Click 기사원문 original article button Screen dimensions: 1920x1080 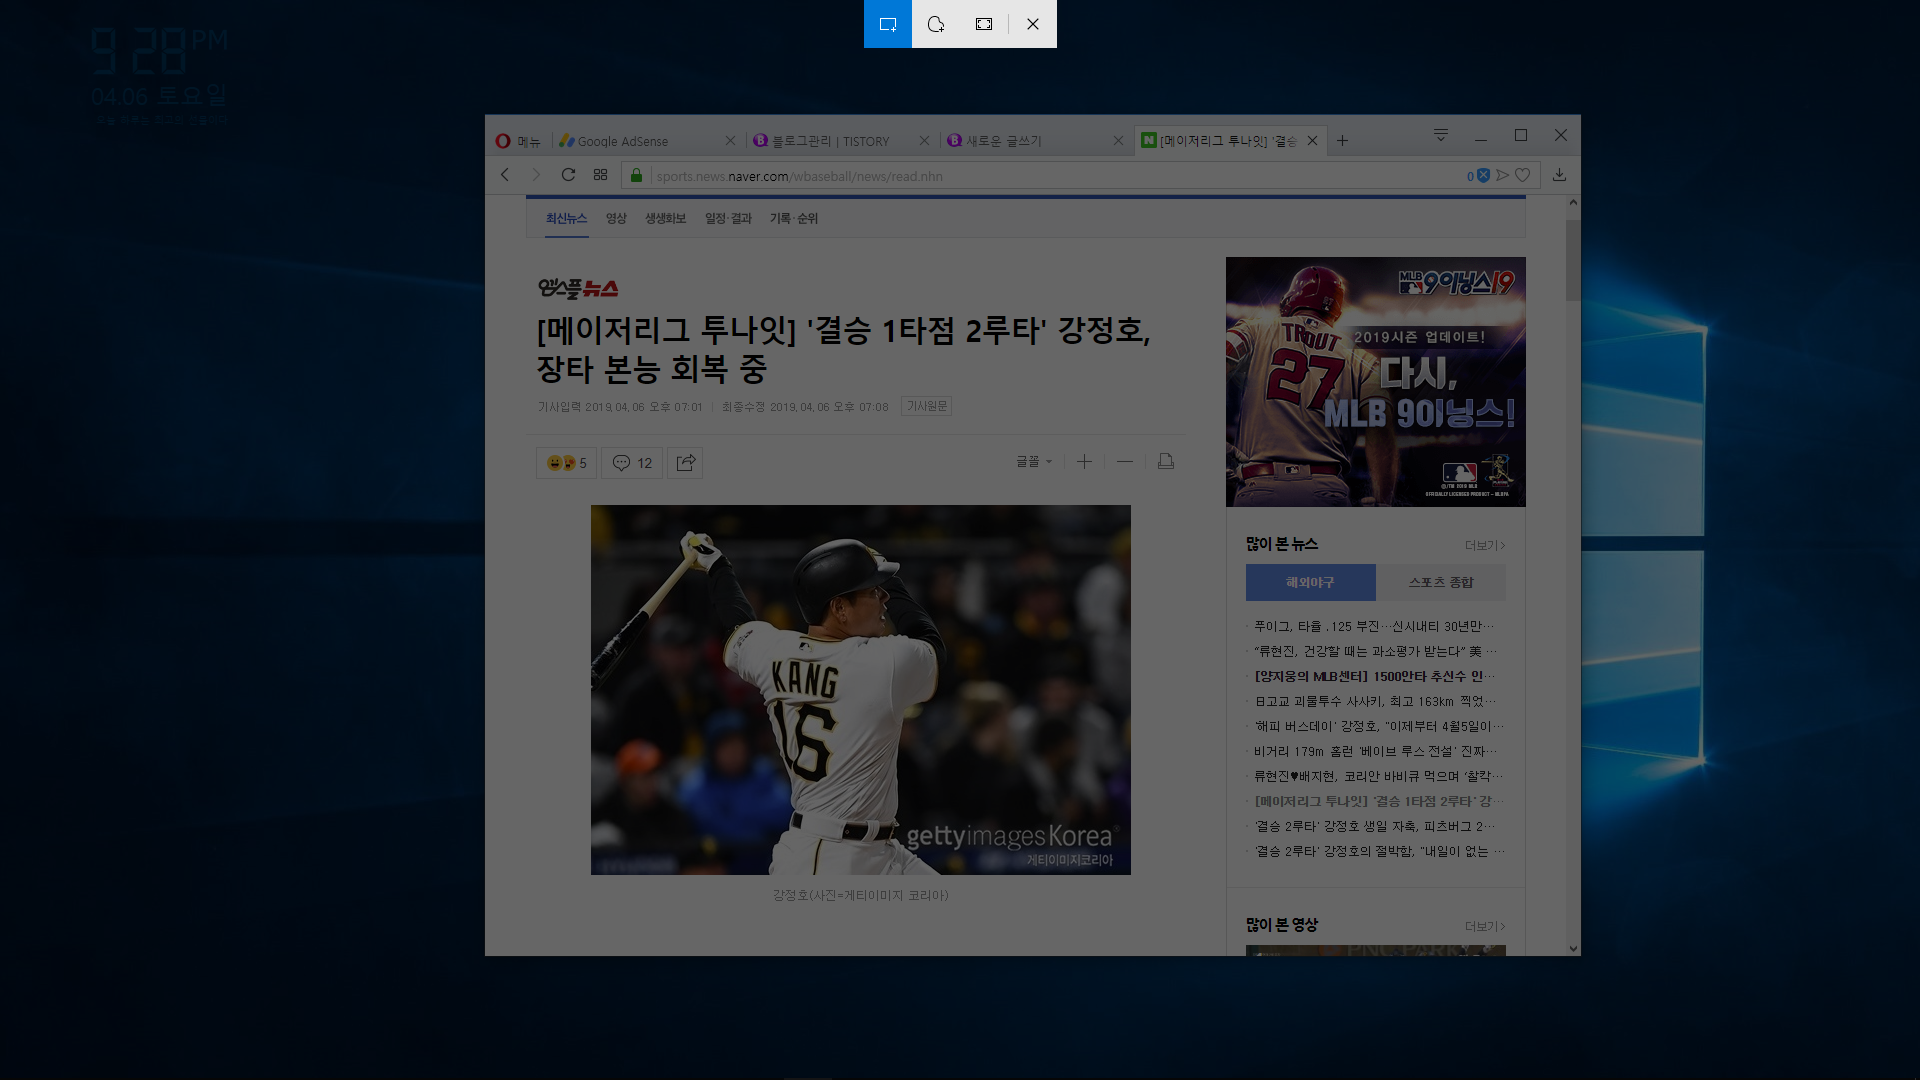[926, 406]
